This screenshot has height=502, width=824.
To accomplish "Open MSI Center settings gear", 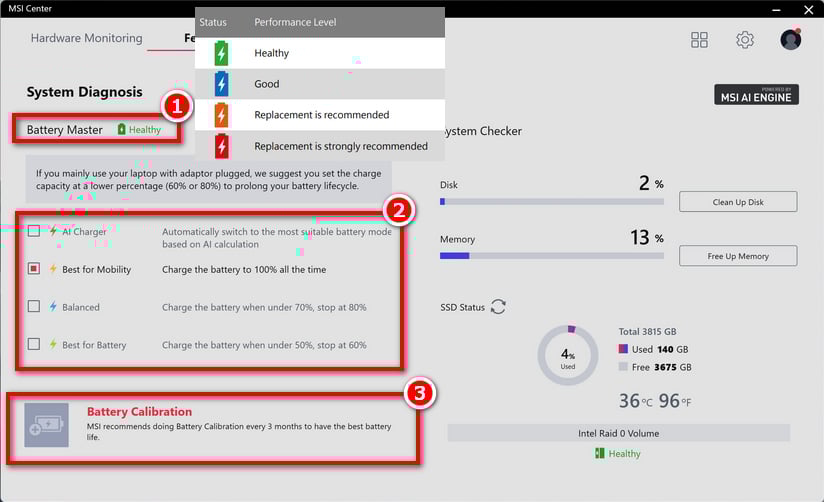I will [x=745, y=40].
